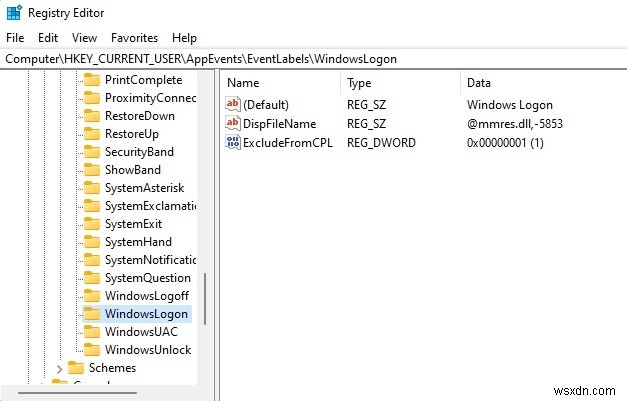Image resolution: width=627 pixels, height=401 pixels.
Task: Select the SystemQuestion folder icon
Action: [92, 278]
